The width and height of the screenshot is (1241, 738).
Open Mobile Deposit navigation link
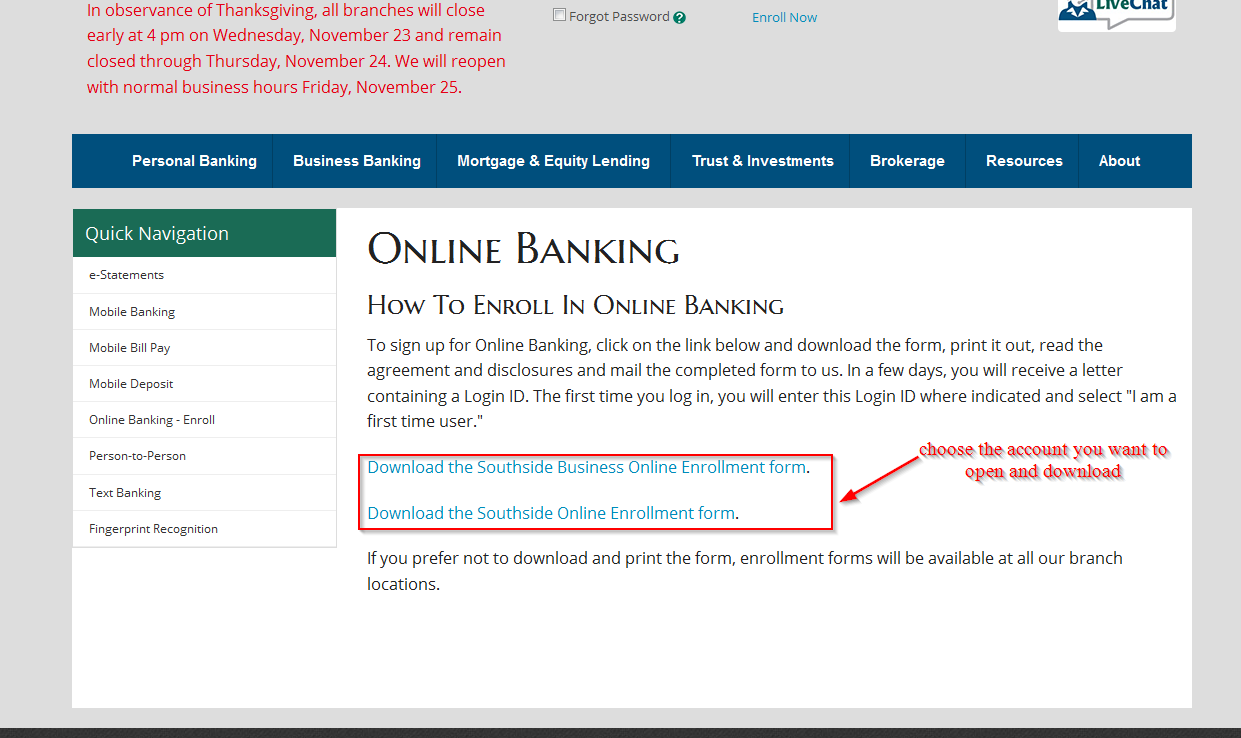204,384
